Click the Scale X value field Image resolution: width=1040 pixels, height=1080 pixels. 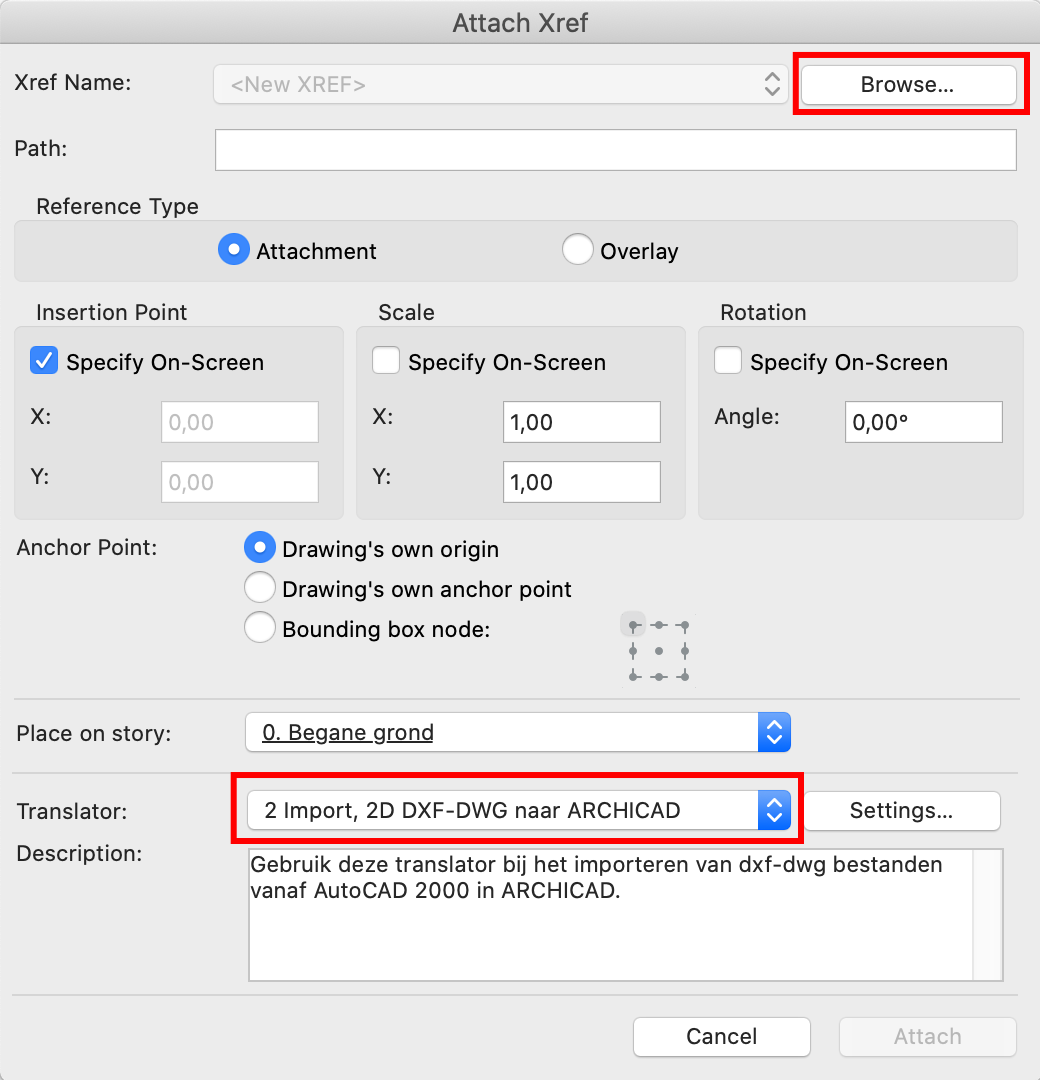point(582,422)
